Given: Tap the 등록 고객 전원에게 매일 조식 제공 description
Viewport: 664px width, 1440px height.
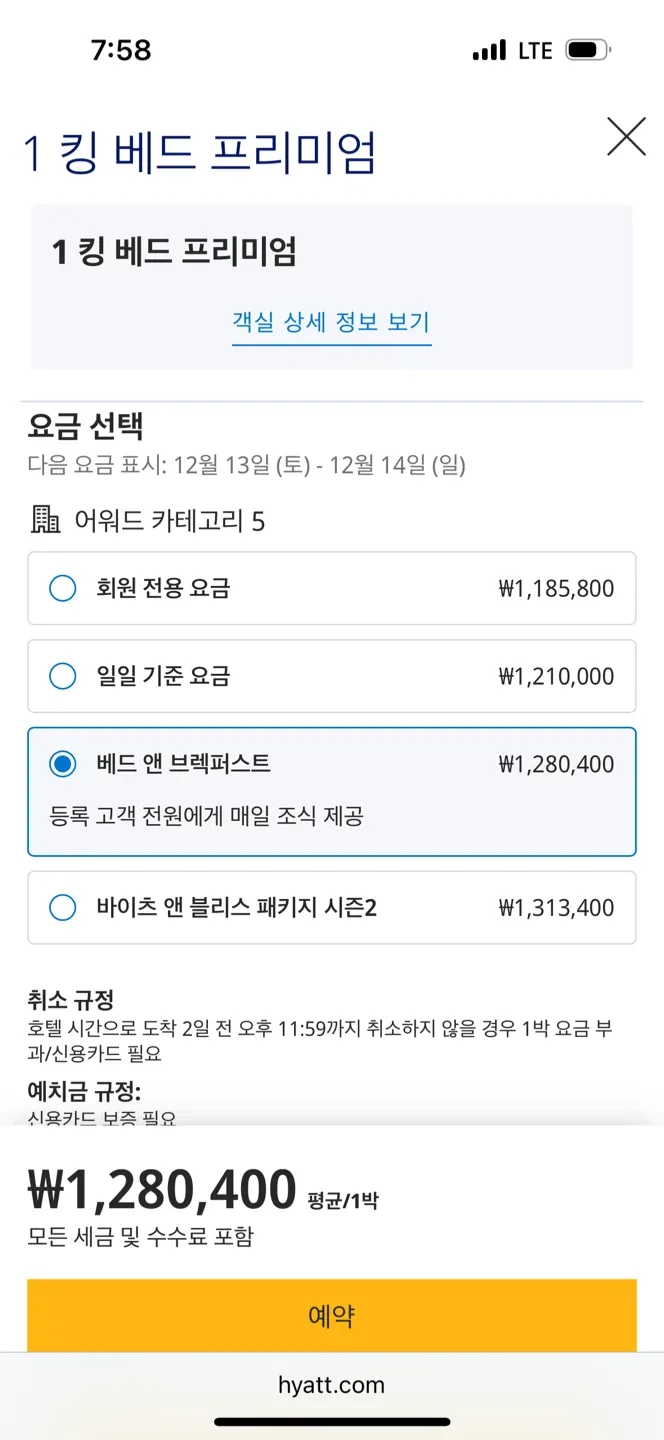Looking at the screenshot, I should point(207,816).
